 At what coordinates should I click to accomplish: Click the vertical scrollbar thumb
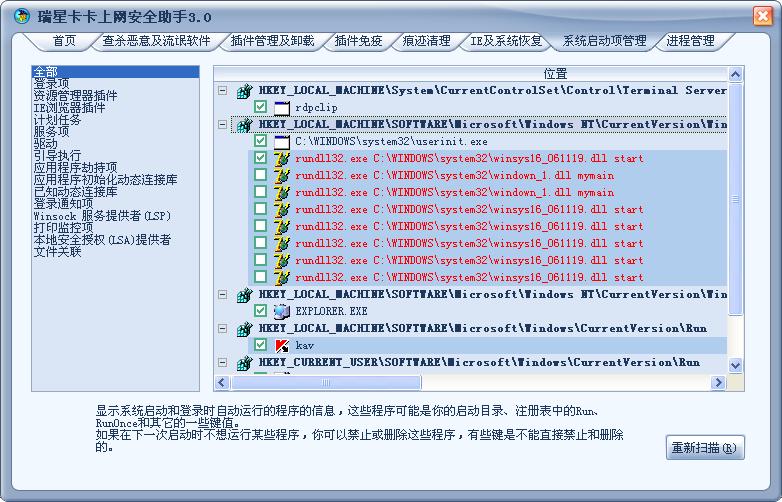736,199
